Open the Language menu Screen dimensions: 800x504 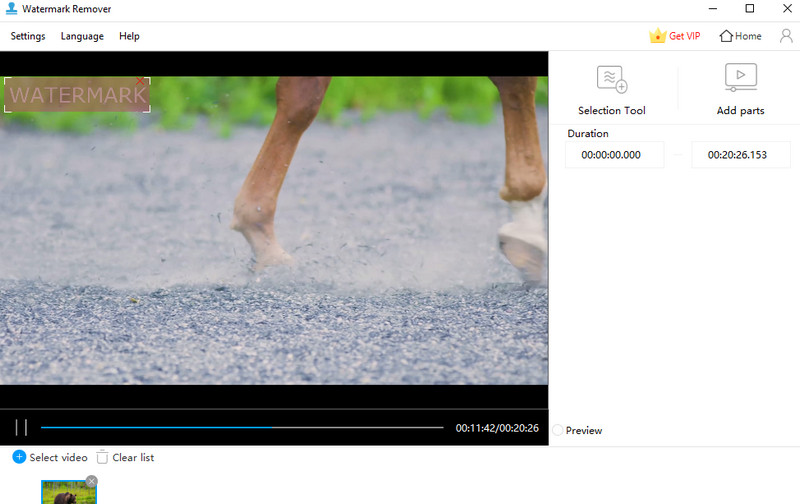coord(82,36)
